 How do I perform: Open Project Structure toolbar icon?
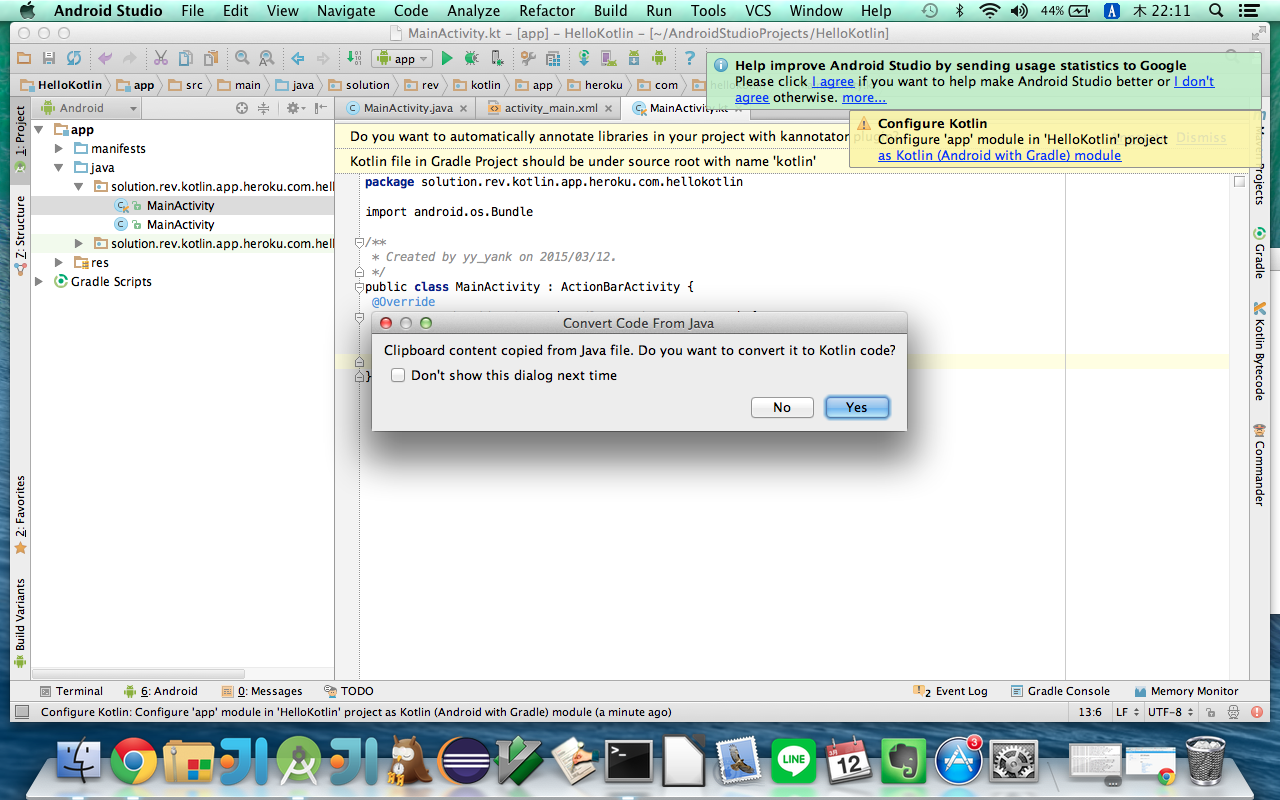[x=528, y=59]
